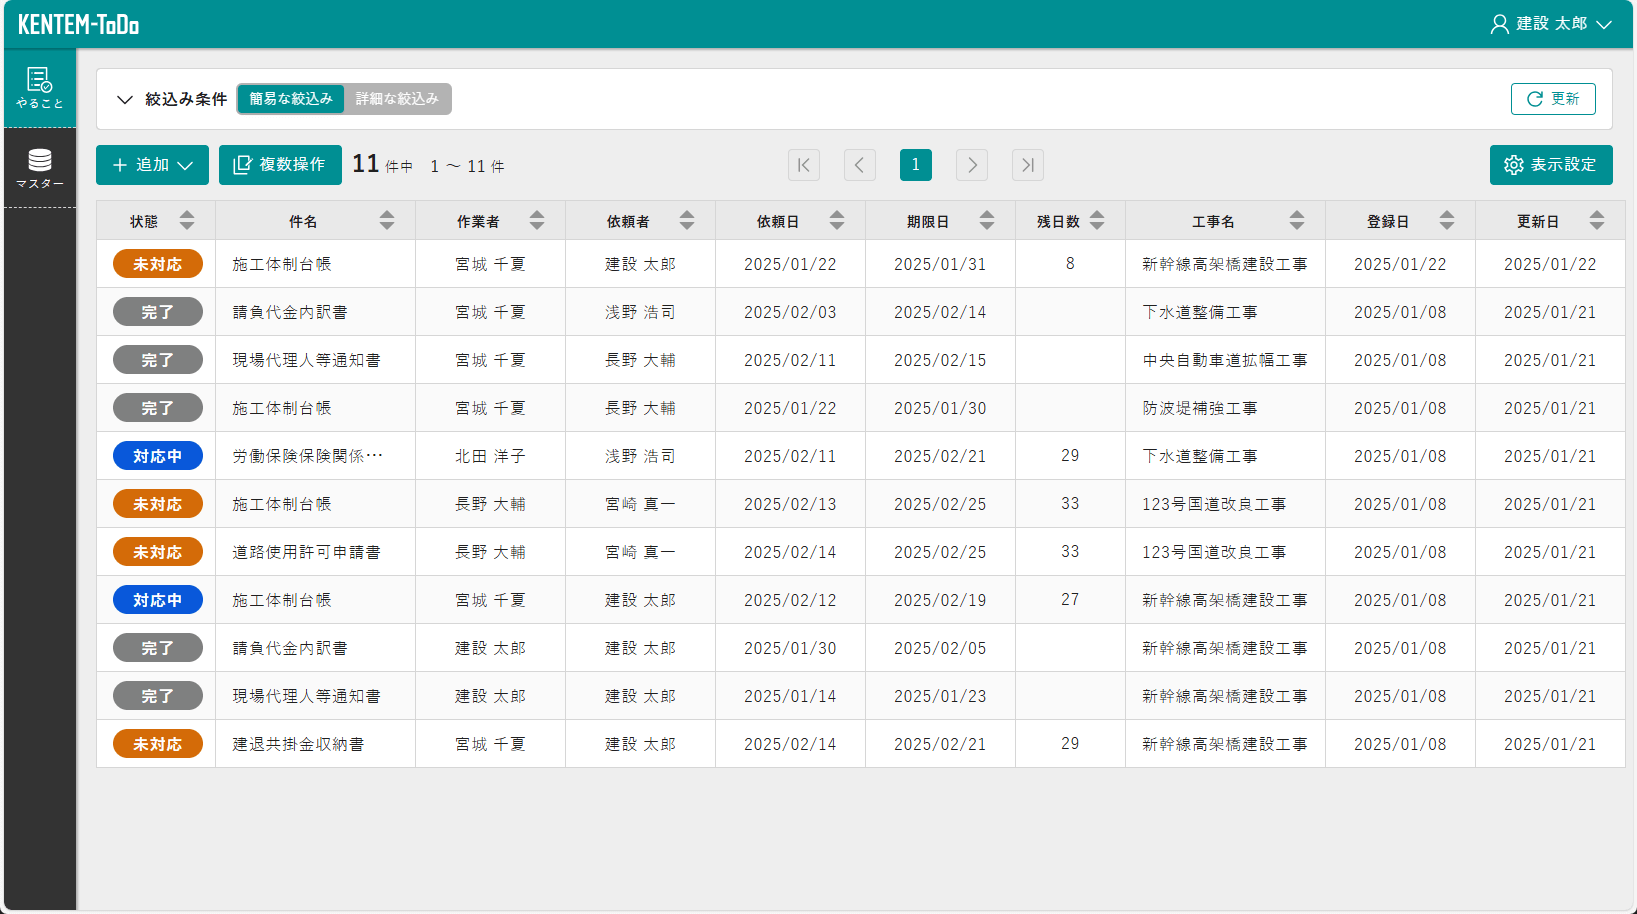Open the やること sidebar section
Viewport: 1637px width, 914px height.
[40, 88]
